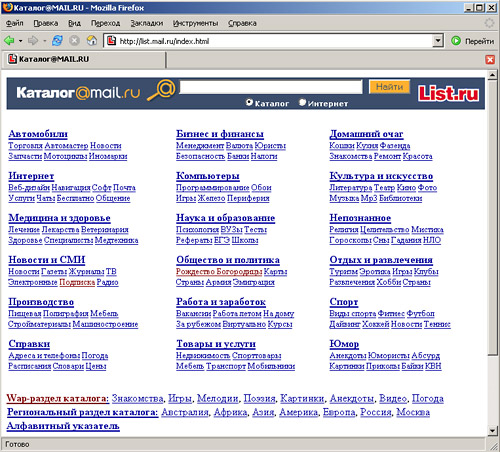Click the Firefox throbber activity icon

[x=489, y=23]
